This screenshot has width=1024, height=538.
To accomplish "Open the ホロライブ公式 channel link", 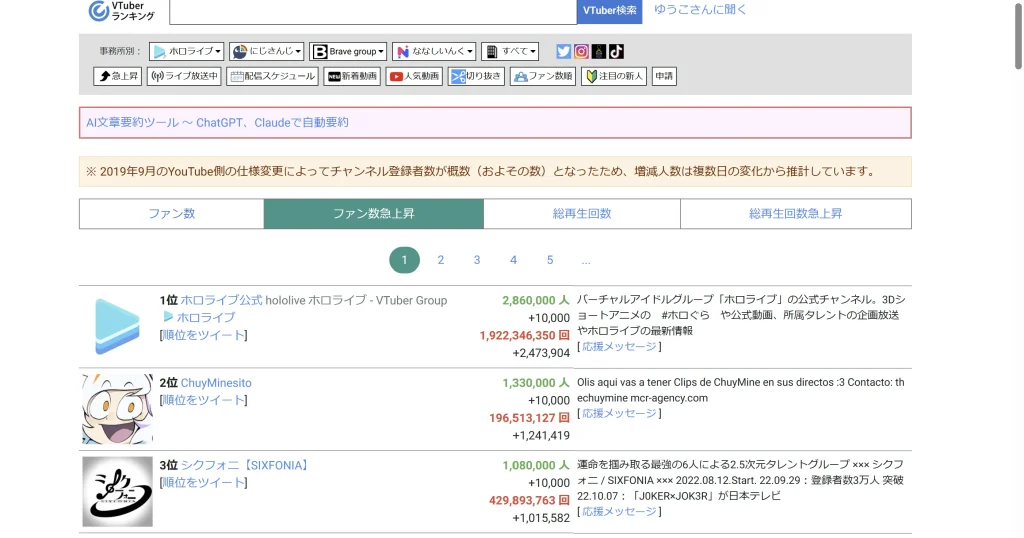I will pos(221,300).
